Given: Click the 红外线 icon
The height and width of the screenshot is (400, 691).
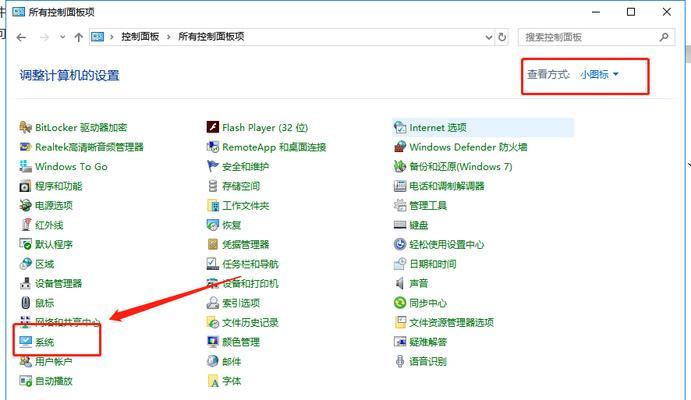Looking at the screenshot, I should (x=26, y=225).
